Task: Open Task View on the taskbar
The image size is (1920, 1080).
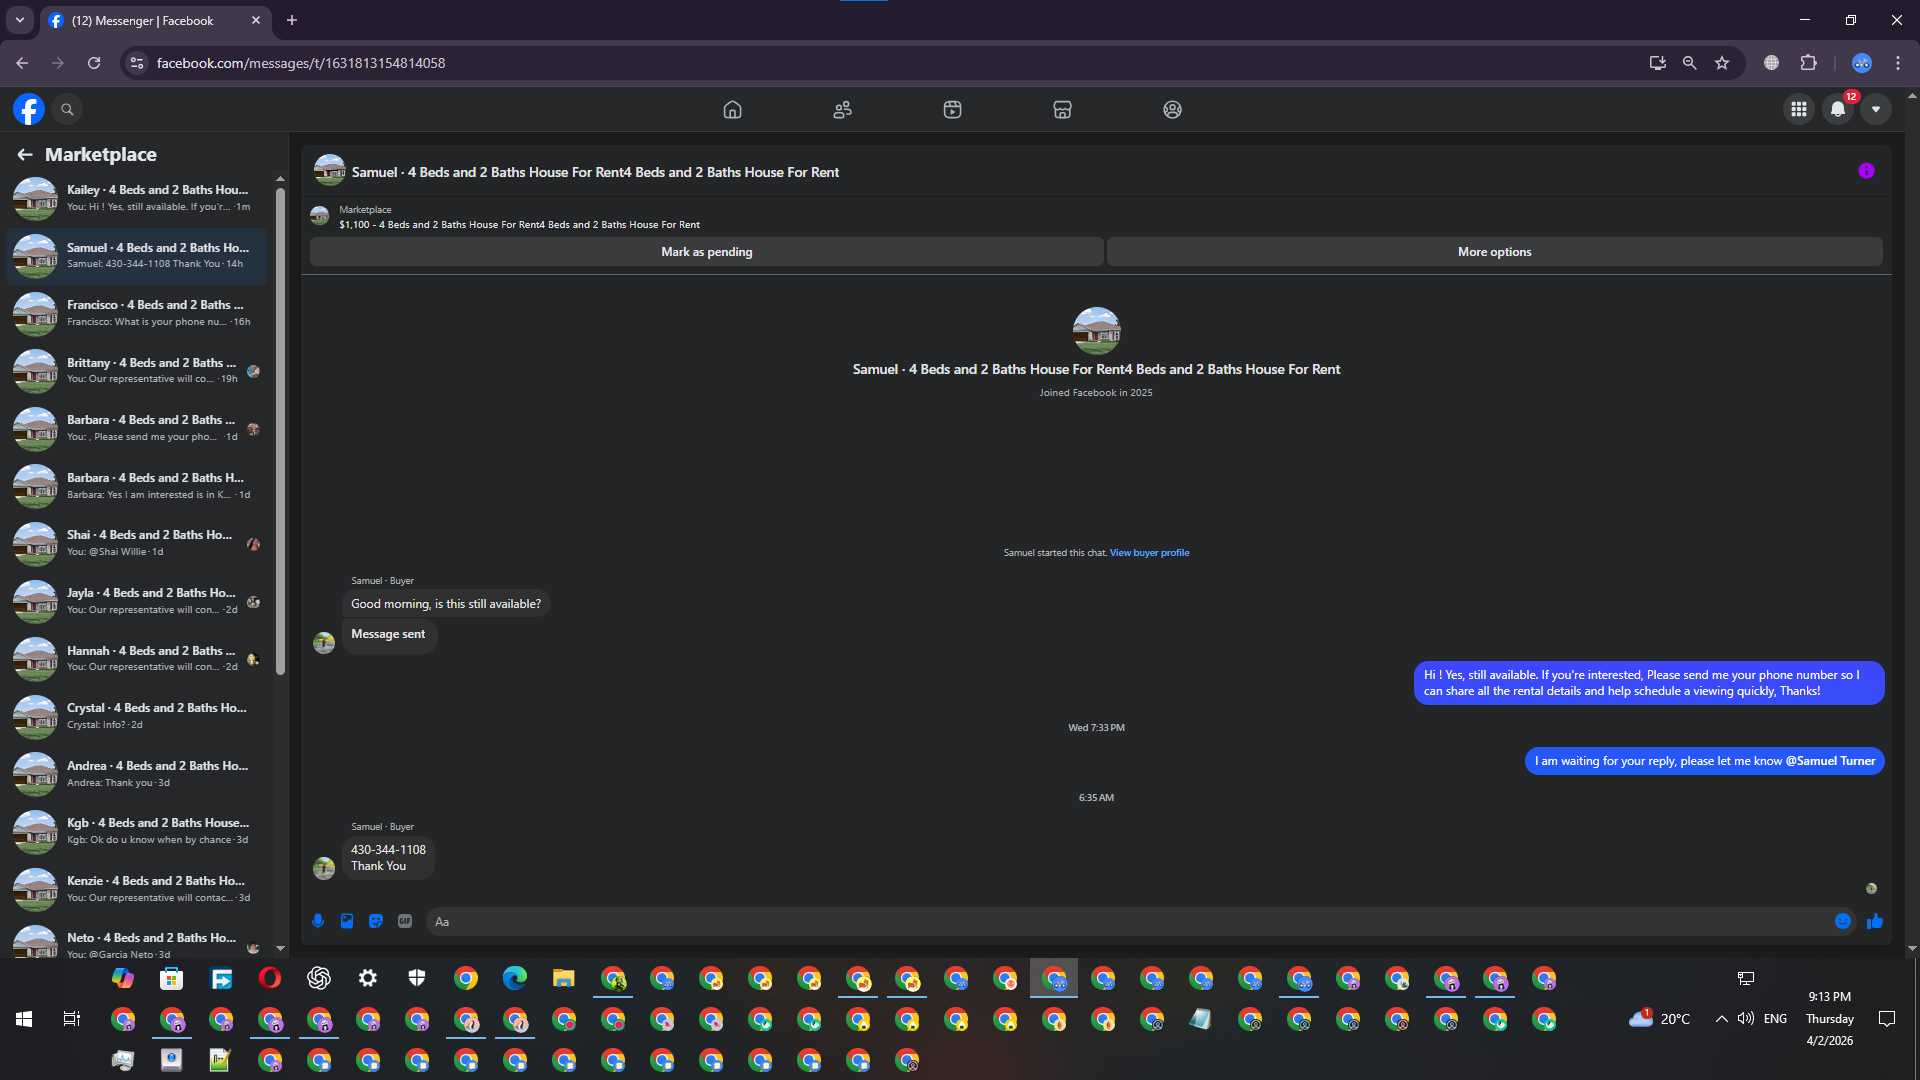Action: coord(72,1019)
